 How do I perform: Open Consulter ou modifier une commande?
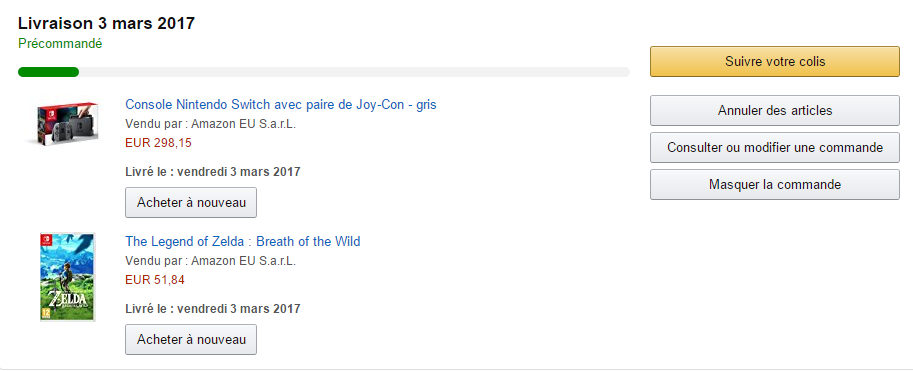tap(774, 148)
